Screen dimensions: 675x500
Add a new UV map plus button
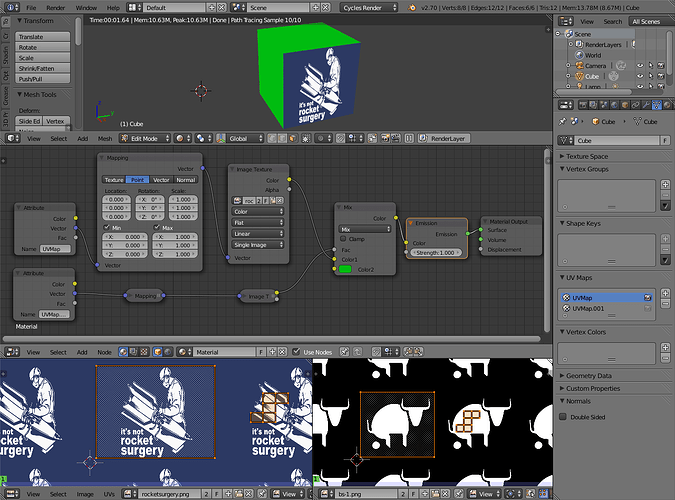pyautogui.click(x=666, y=293)
